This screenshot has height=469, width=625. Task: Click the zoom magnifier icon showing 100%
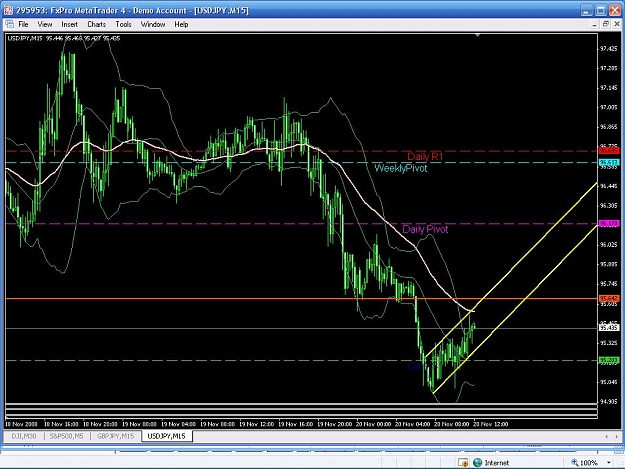575,462
